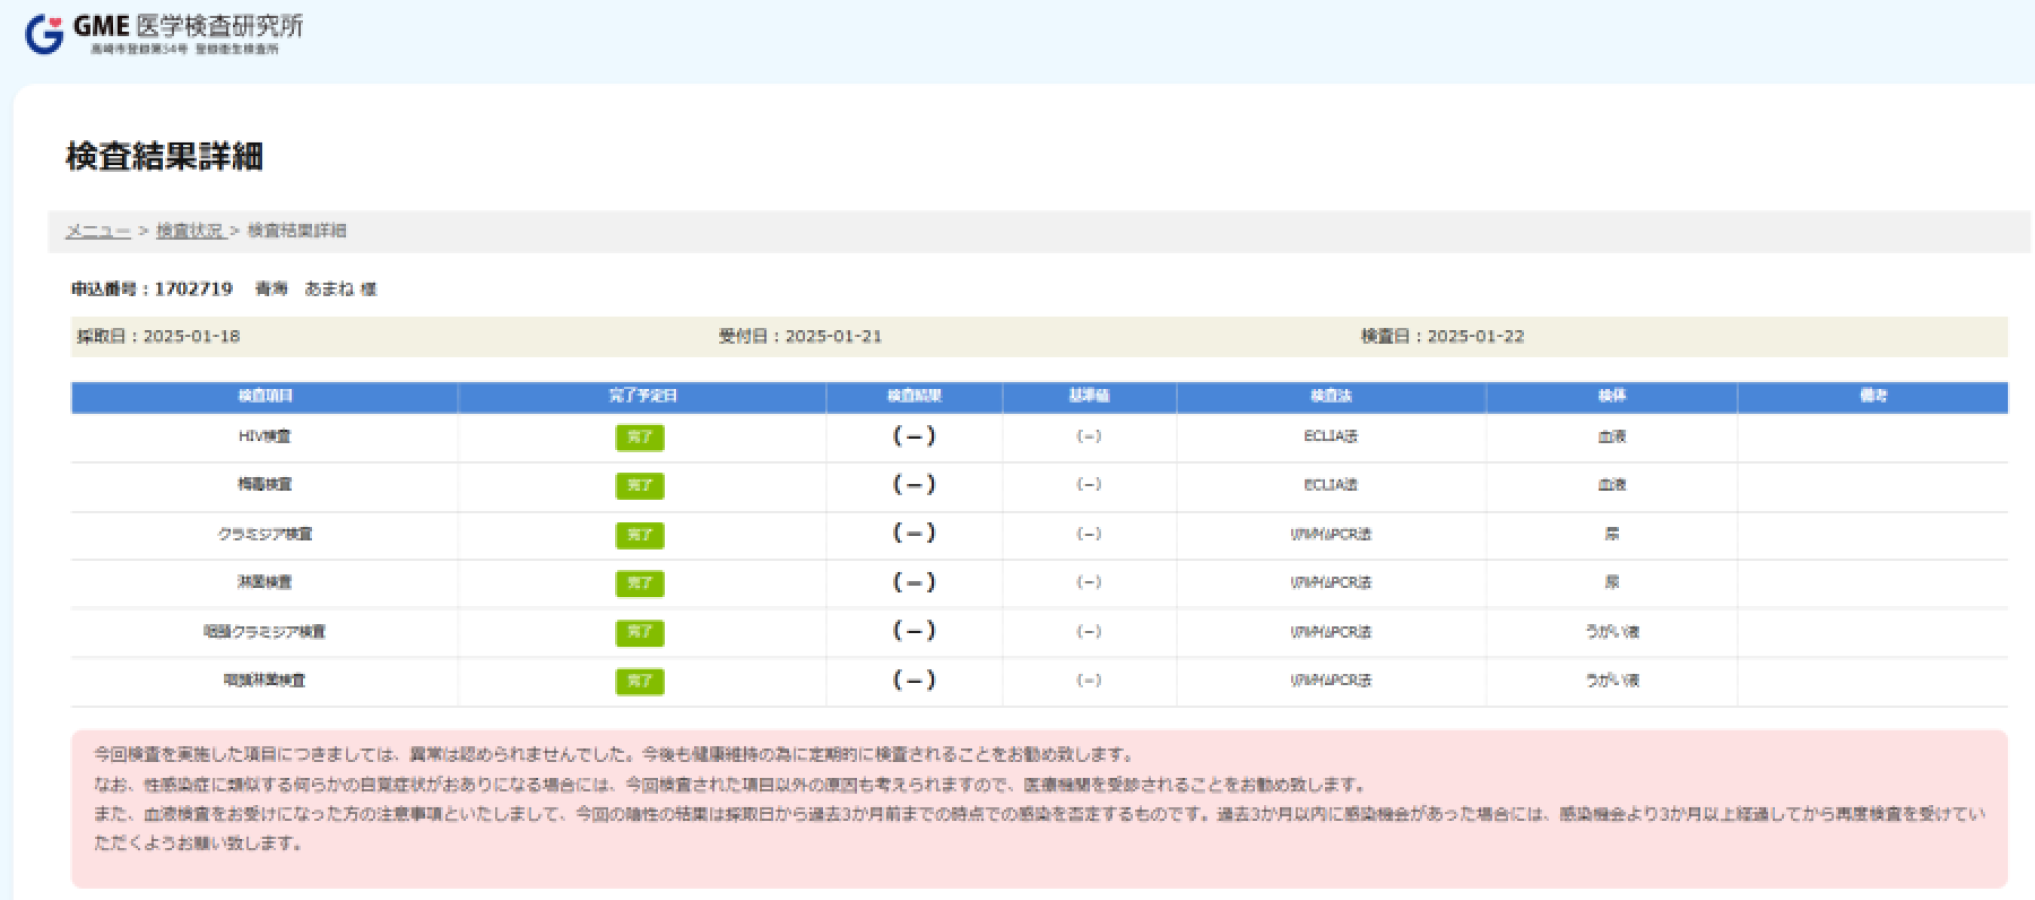Click the PCR法 cell for 咽頭淋菌検査
Image resolution: width=2035 pixels, height=900 pixels.
[1331, 680]
